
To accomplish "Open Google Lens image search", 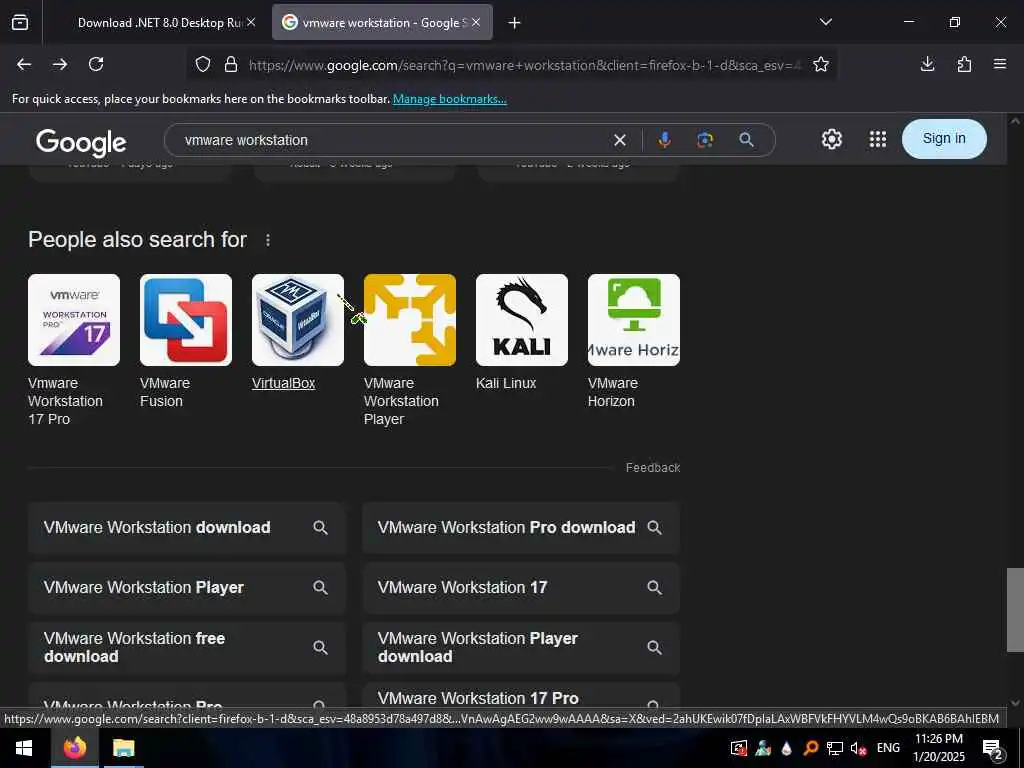I will pos(705,140).
